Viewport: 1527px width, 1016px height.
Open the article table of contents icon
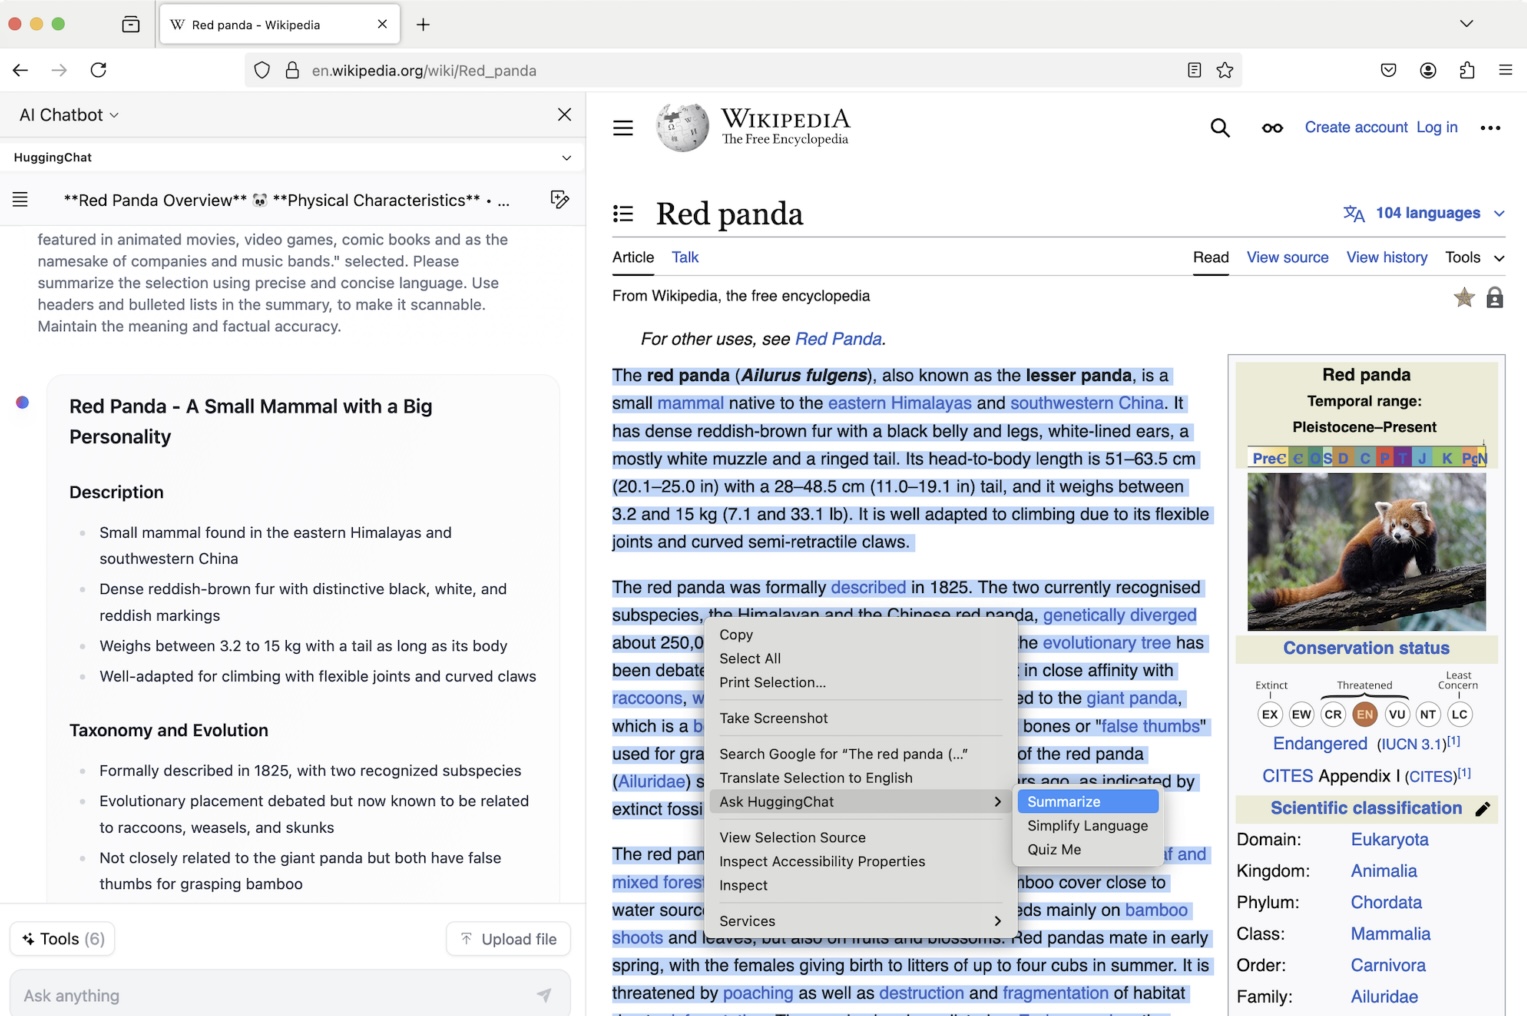pyautogui.click(x=623, y=214)
